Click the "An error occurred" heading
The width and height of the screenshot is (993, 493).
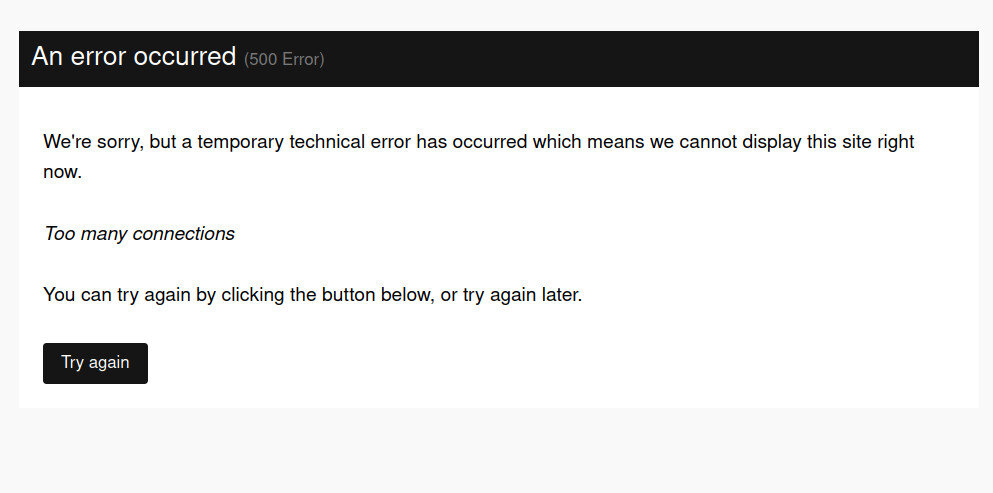pyautogui.click(x=133, y=57)
